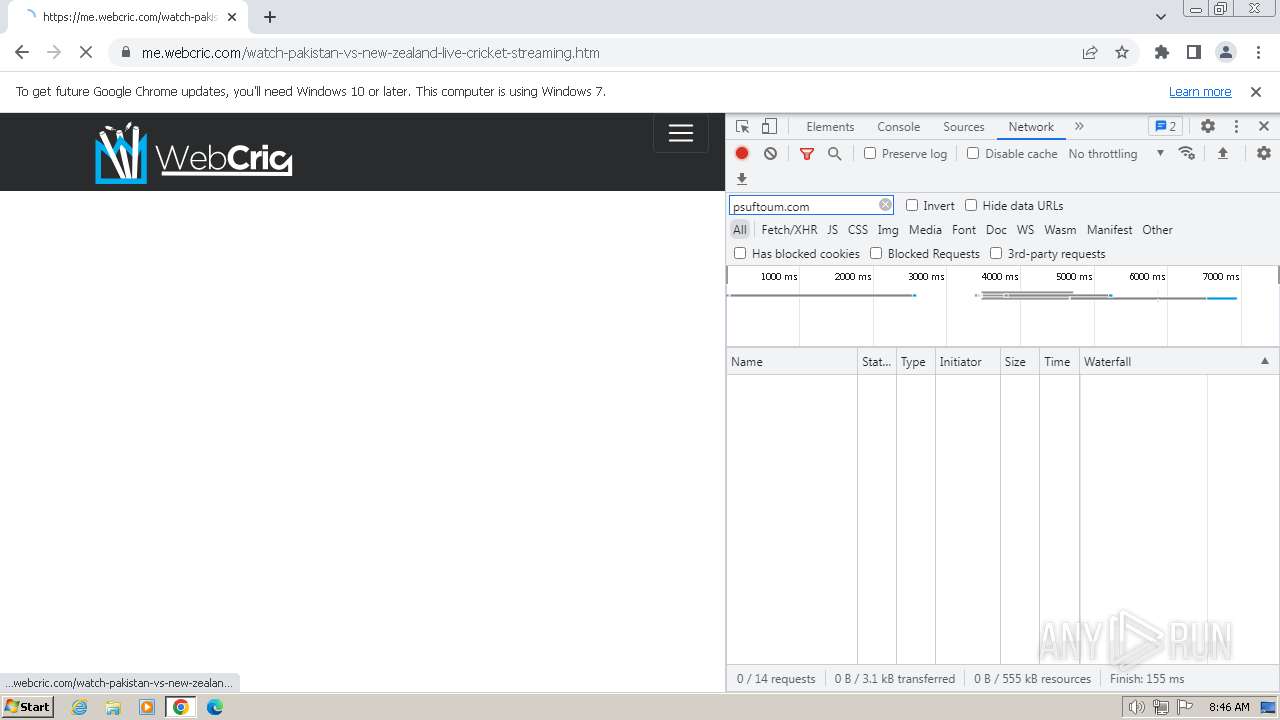Switch to the Sources tab
1280x720 pixels.
tap(964, 127)
